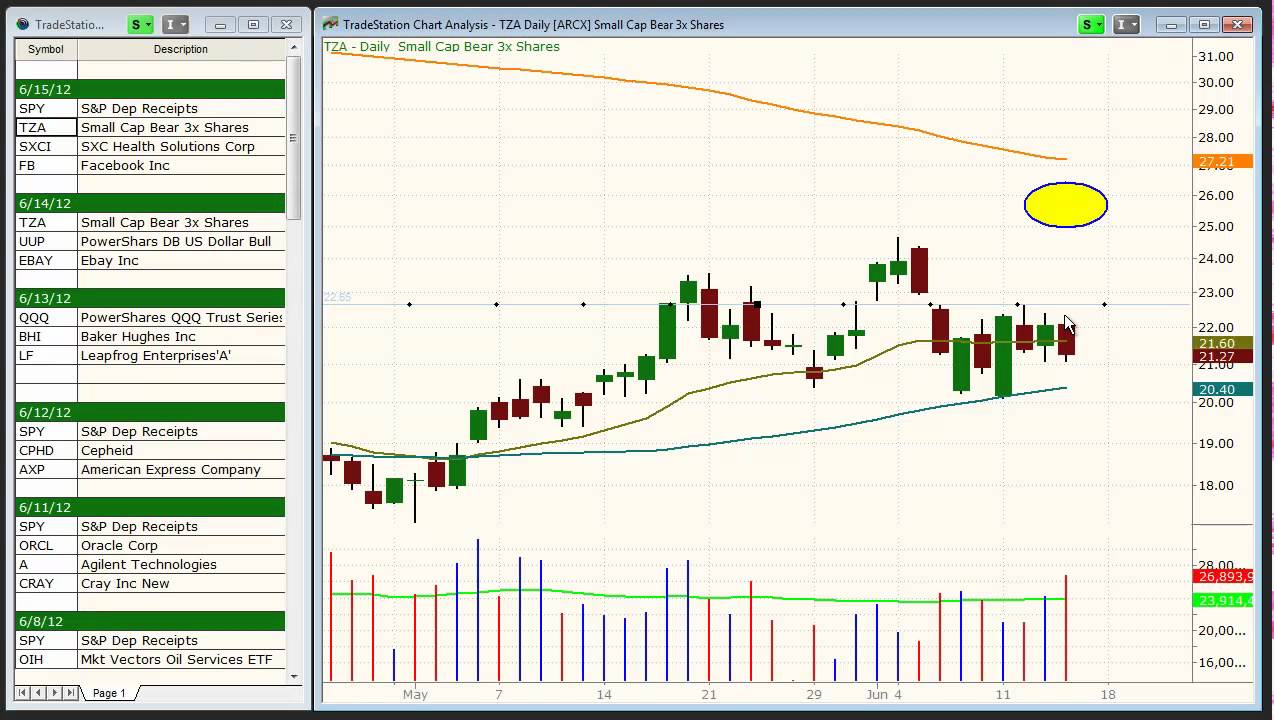Click the green 23,914 volume average label
Image resolution: width=1274 pixels, height=720 pixels.
pos(1223,600)
